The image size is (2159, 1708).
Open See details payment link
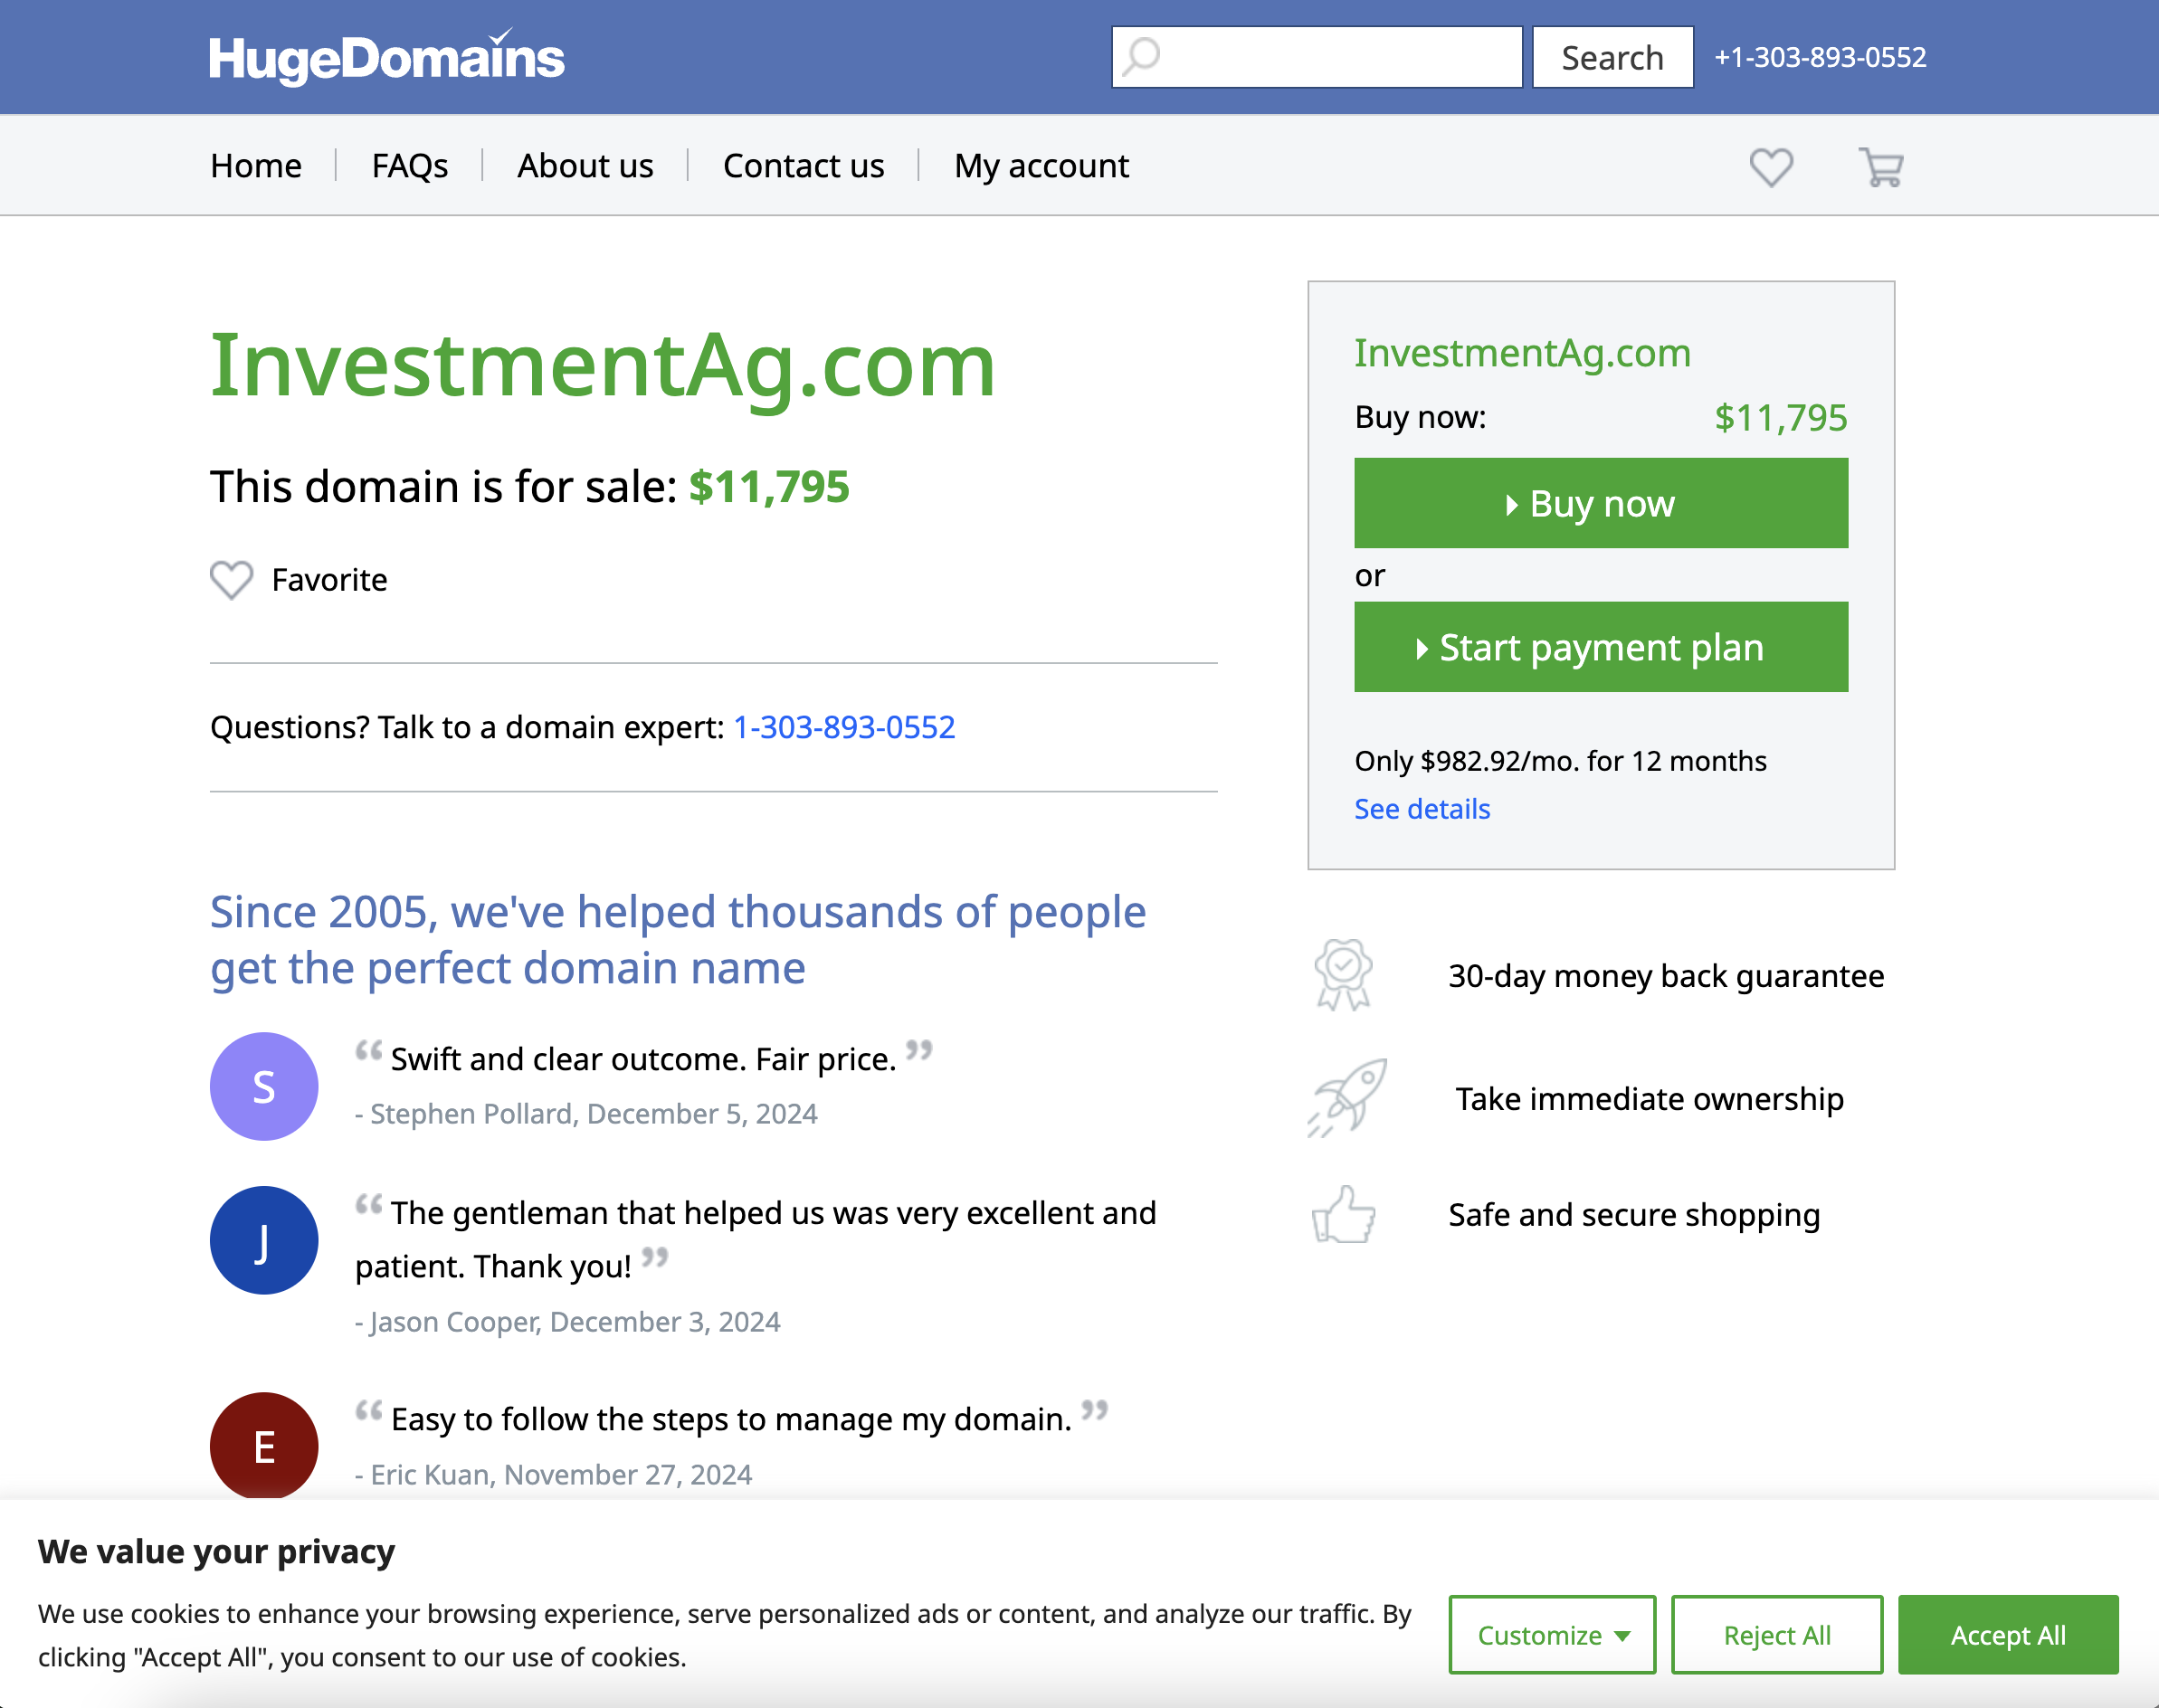coord(1421,809)
